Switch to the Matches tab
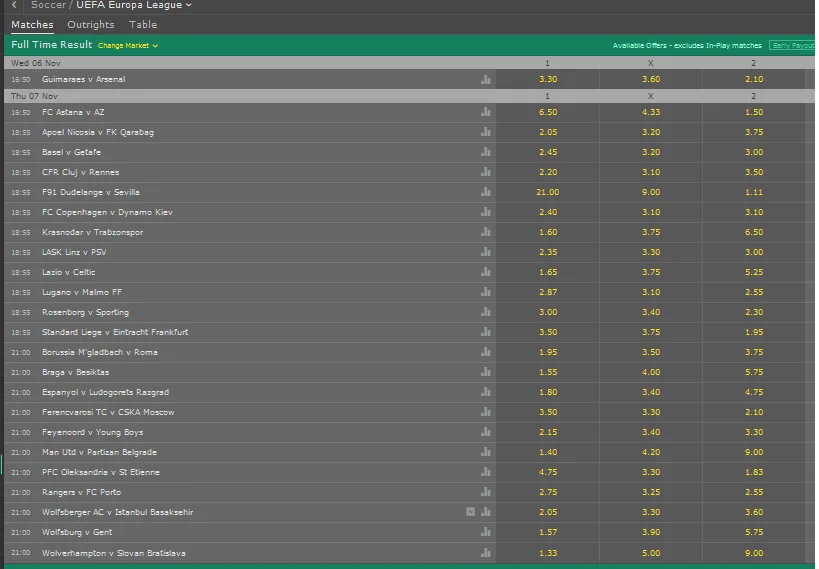Image resolution: width=819 pixels, height=569 pixels. (x=32, y=25)
